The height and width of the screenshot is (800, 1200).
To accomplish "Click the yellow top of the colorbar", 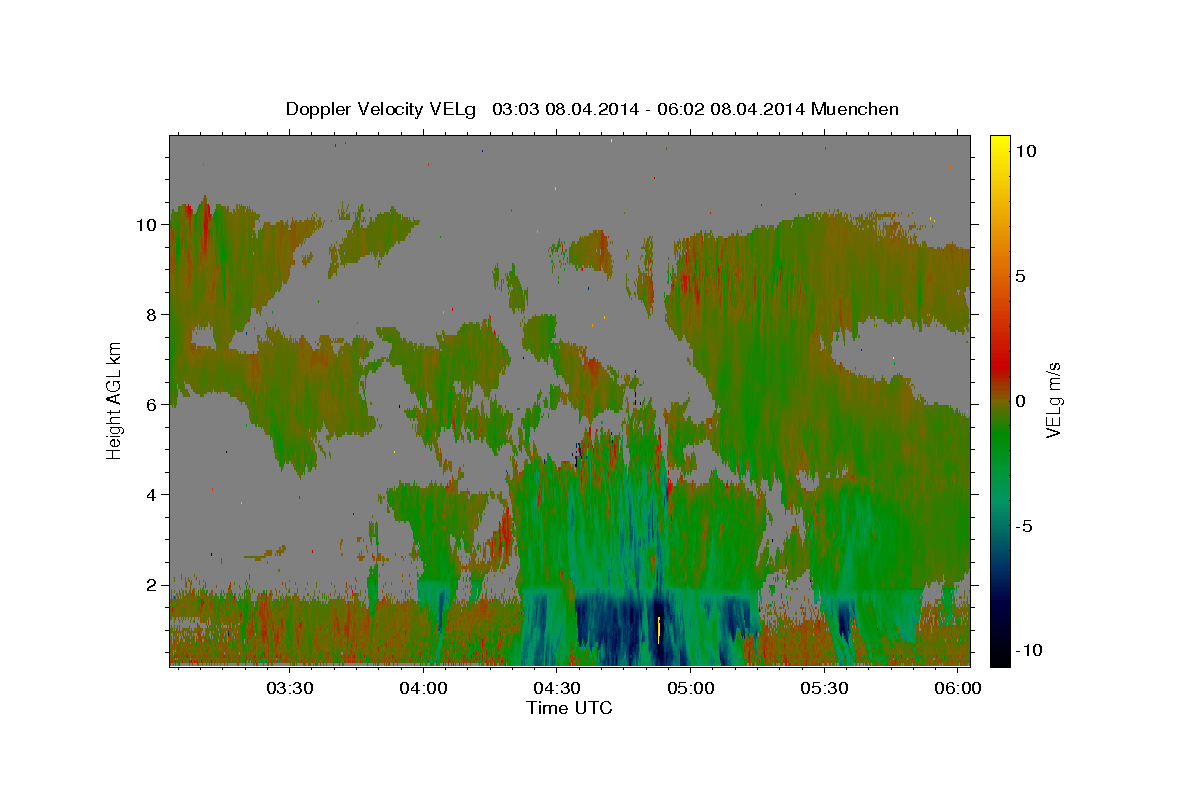I will [x=999, y=145].
